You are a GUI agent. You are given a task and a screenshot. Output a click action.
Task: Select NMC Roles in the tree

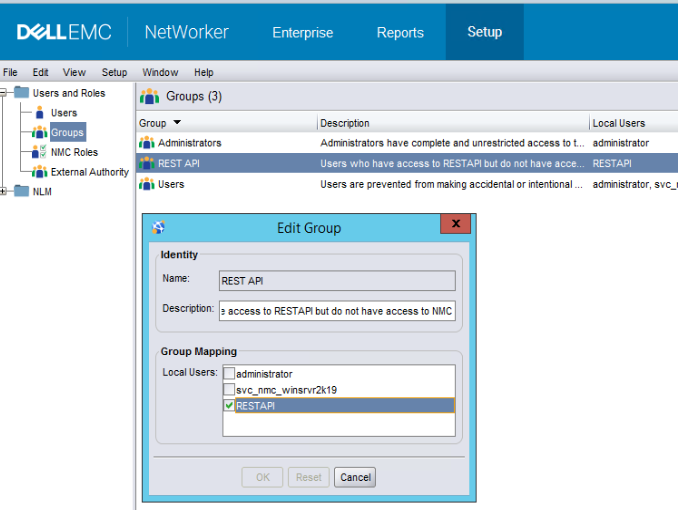[x=74, y=152]
